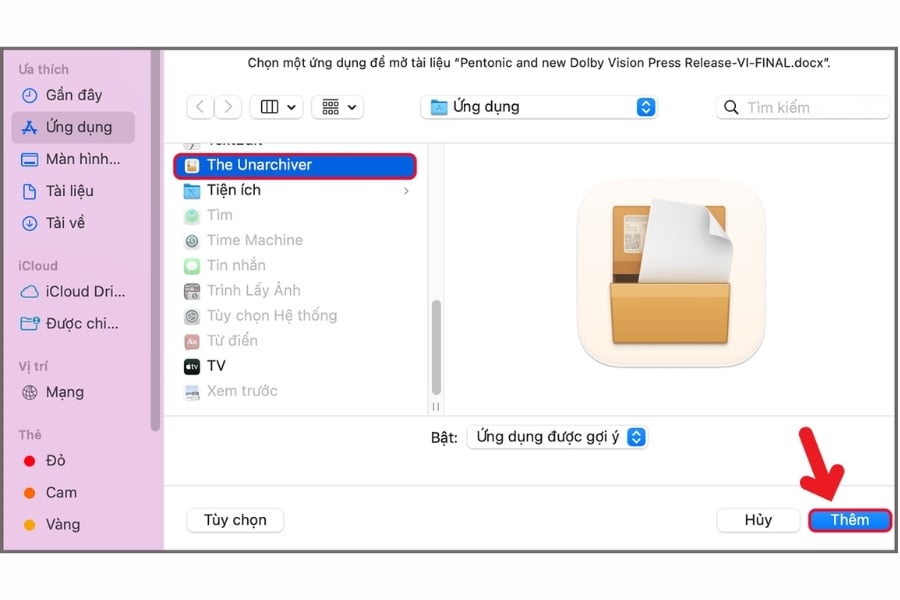The width and height of the screenshot is (900, 600).
Task: Select Tùy chọn Hệ thống app
Action: 271,316
